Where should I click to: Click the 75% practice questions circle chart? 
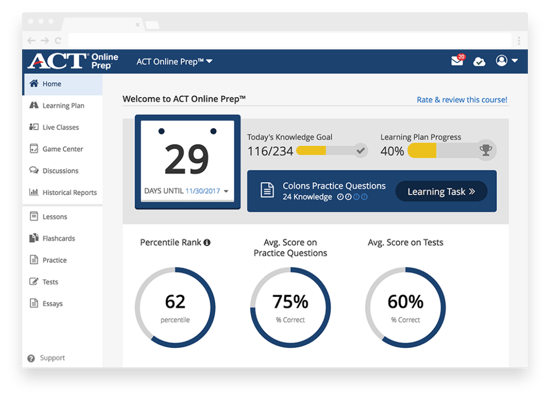coord(290,308)
